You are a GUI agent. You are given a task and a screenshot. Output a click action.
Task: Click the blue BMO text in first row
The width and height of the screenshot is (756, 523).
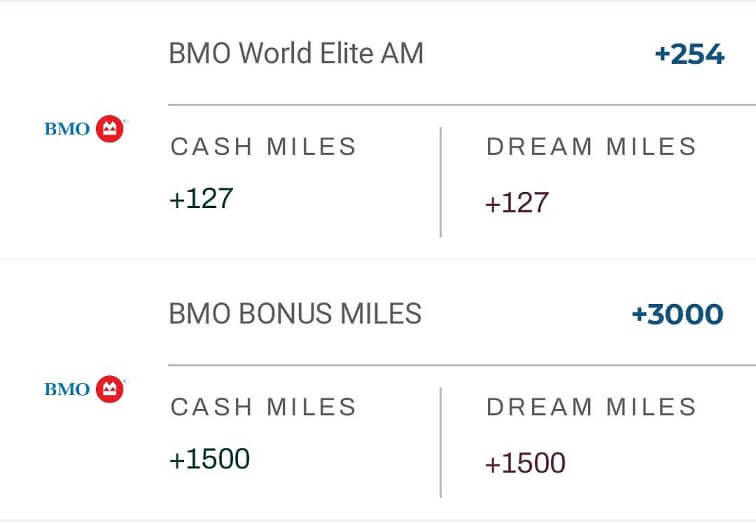click(x=67, y=129)
